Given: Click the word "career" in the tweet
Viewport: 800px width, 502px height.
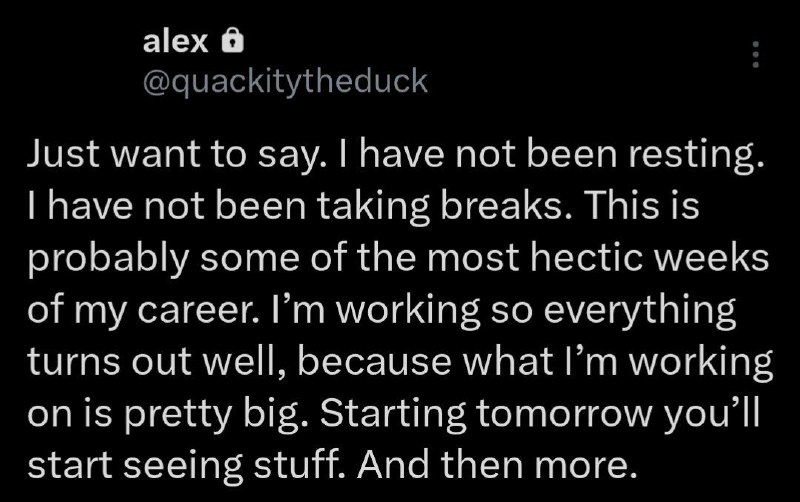Looking at the screenshot, I should tap(194, 310).
